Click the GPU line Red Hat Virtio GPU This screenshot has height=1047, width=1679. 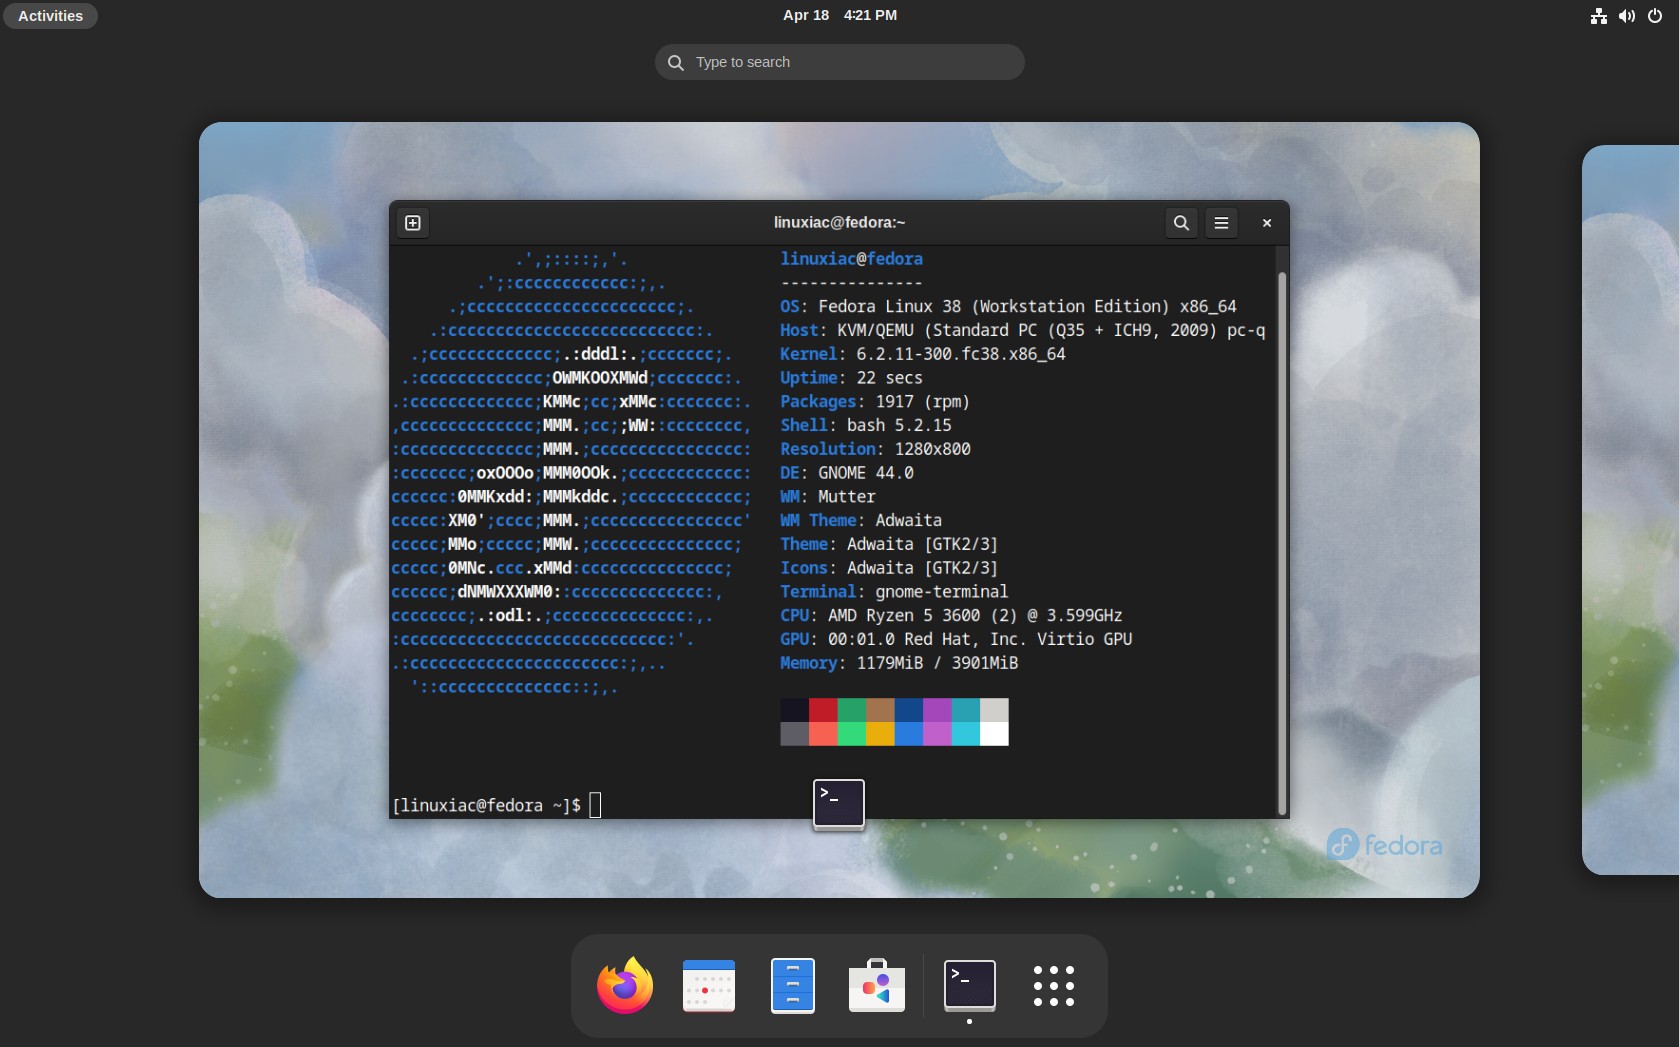click(x=956, y=639)
